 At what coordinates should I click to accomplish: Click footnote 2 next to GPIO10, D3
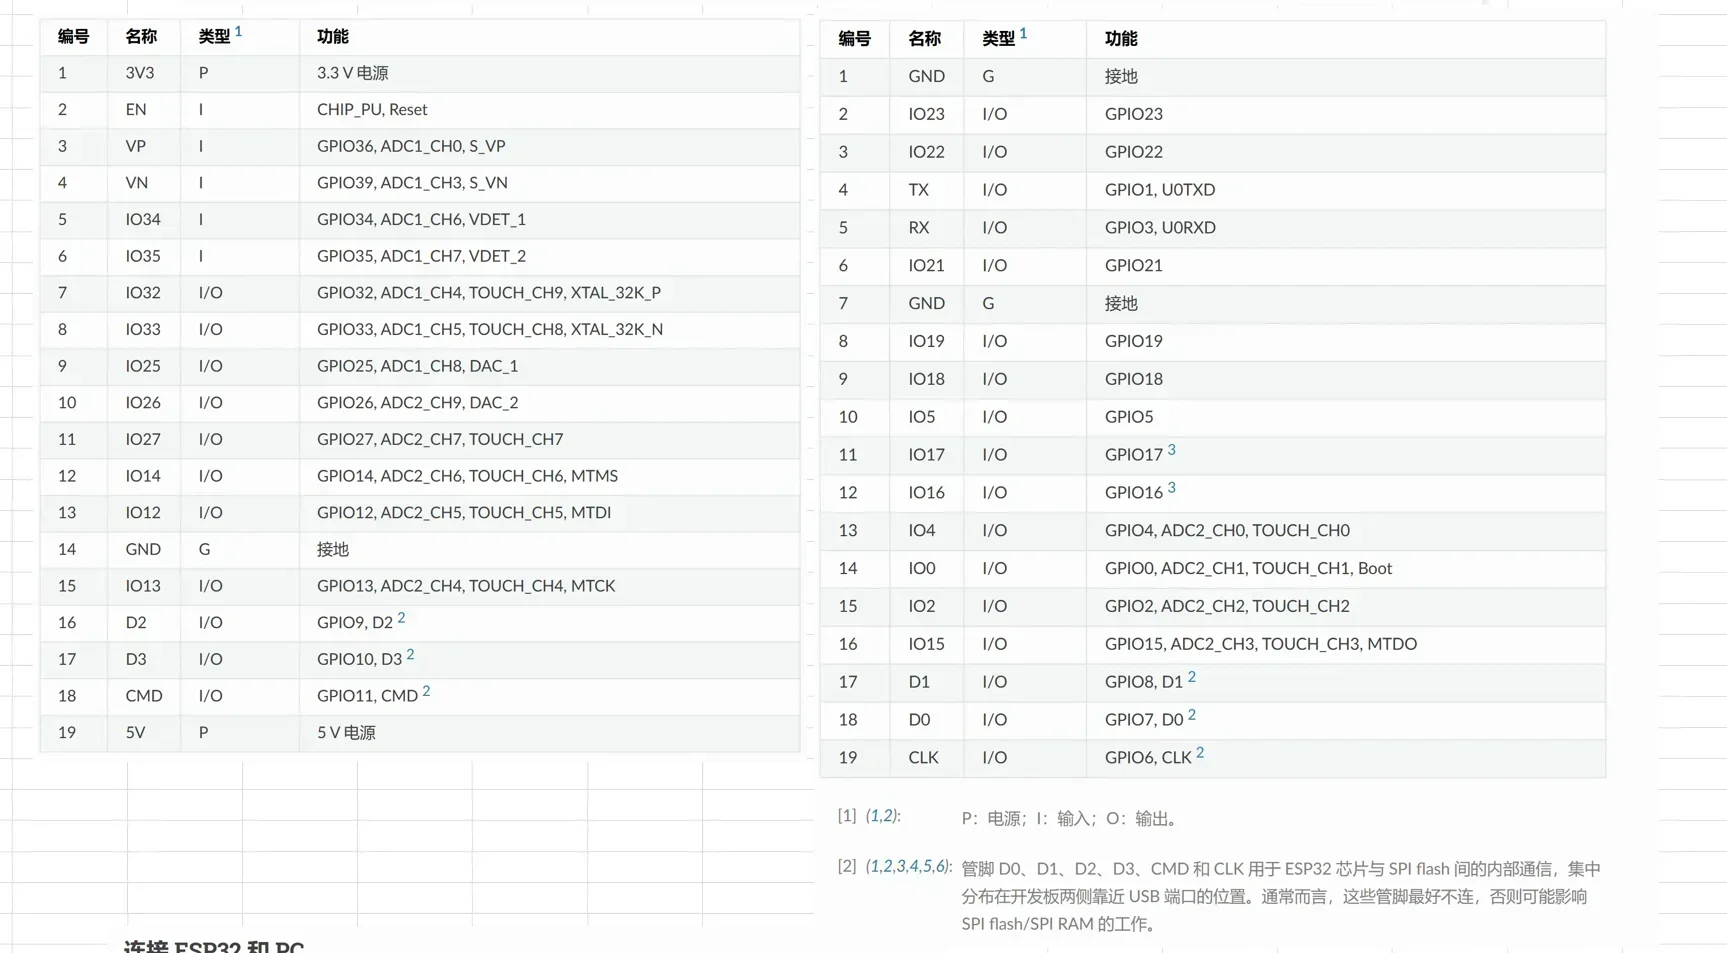pyautogui.click(x=410, y=655)
